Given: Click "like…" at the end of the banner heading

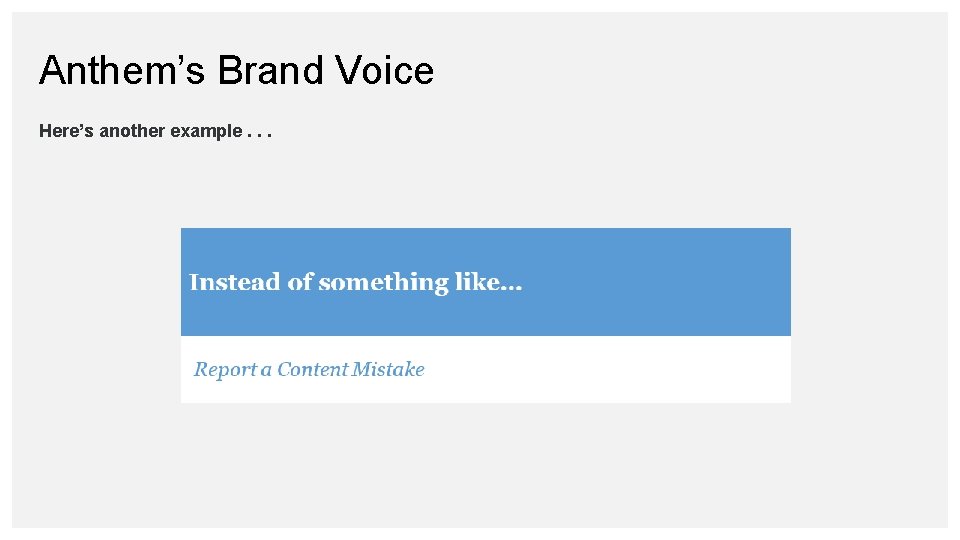Looking at the screenshot, I should [488, 283].
